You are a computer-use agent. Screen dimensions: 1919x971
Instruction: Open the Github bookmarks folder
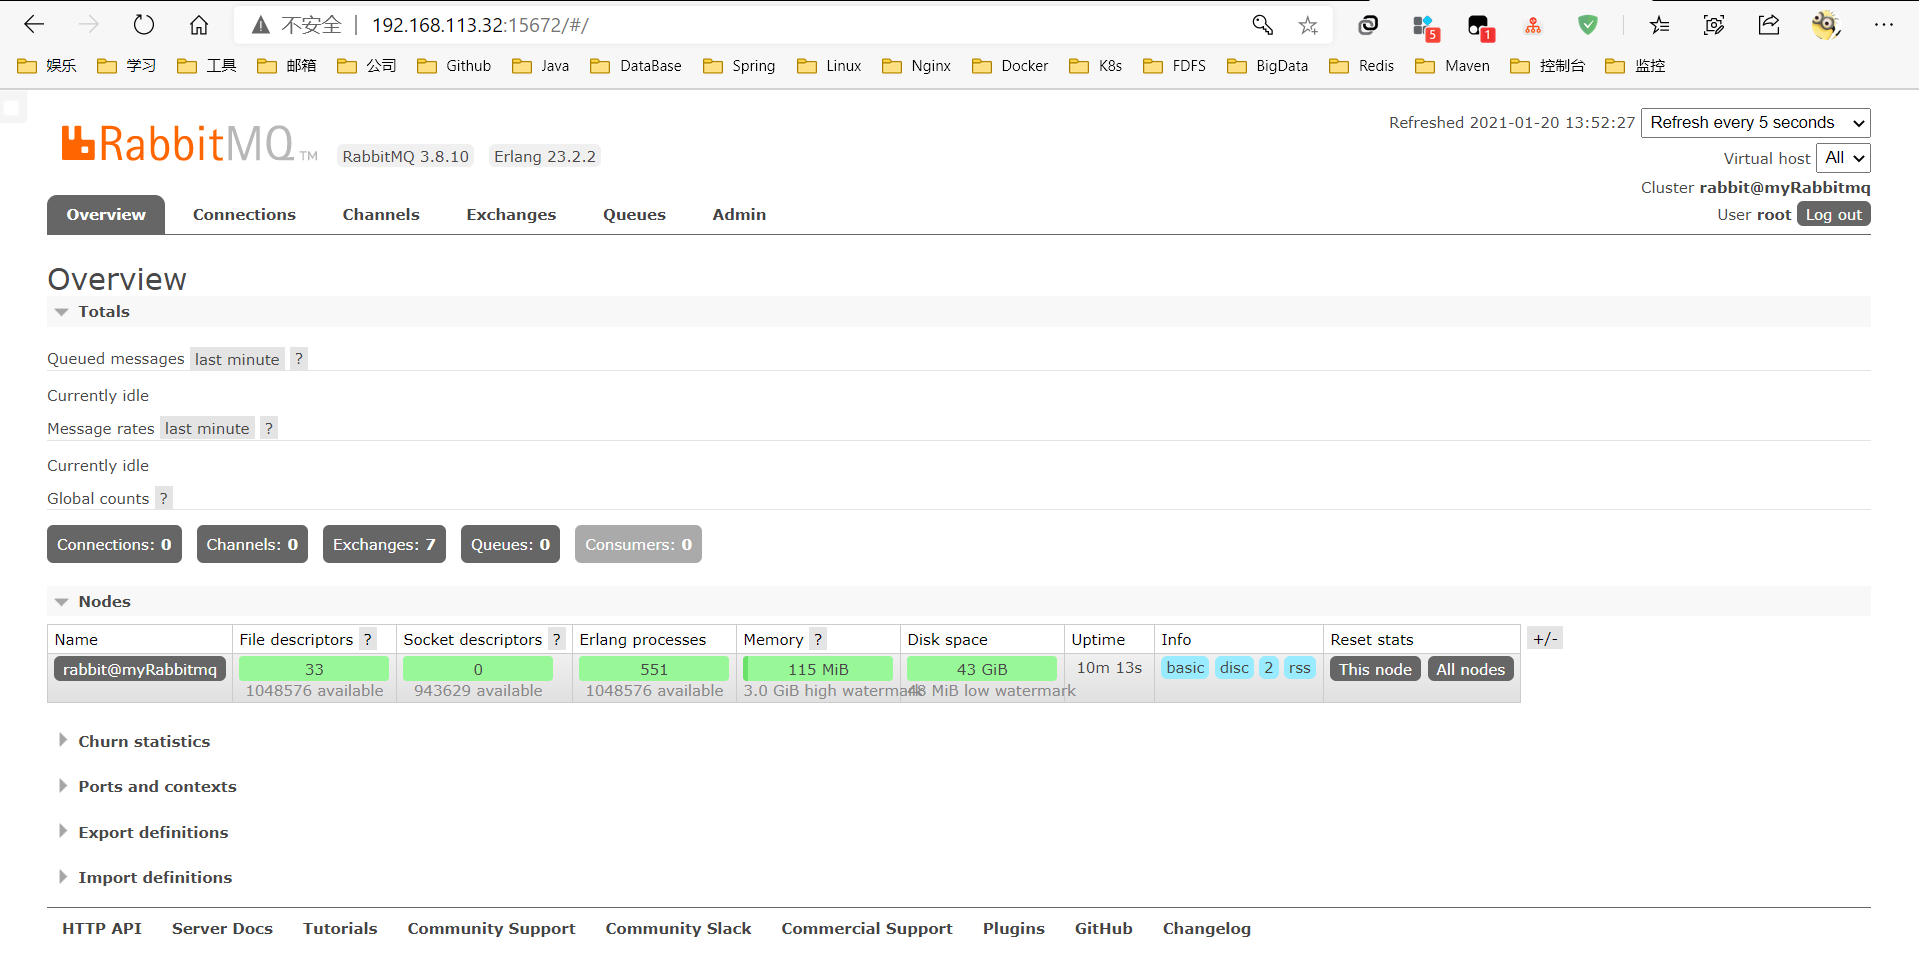pyautogui.click(x=454, y=66)
